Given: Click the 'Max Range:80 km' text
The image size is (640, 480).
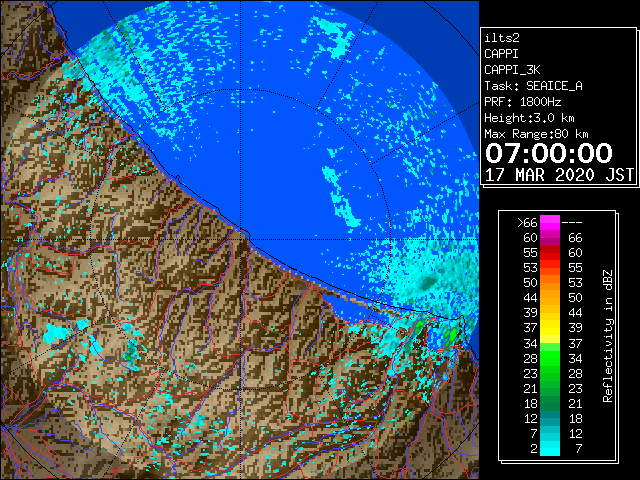Looking at the screenshot, I should [536, 134].
